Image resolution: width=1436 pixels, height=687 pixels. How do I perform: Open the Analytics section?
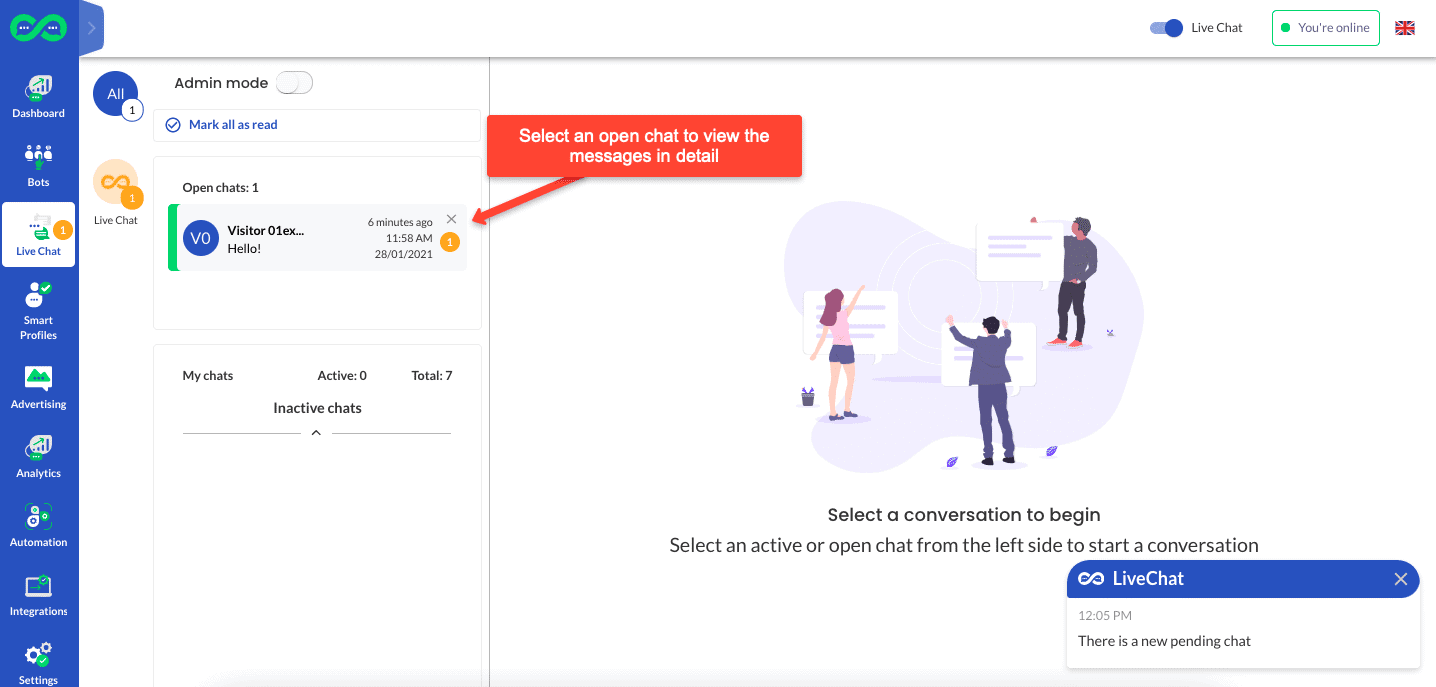point(38,455)
